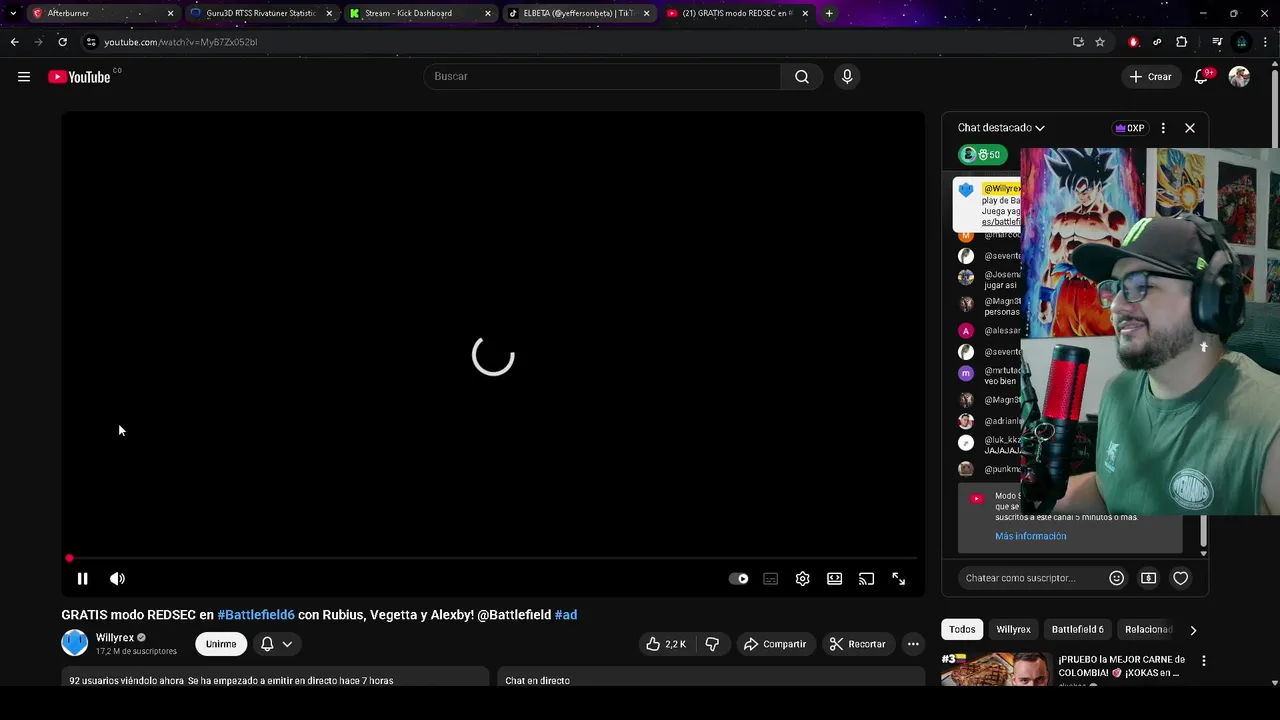Open Willyrex channel name link
This screenshot has width=1280, height=720.
pos(115,638)
